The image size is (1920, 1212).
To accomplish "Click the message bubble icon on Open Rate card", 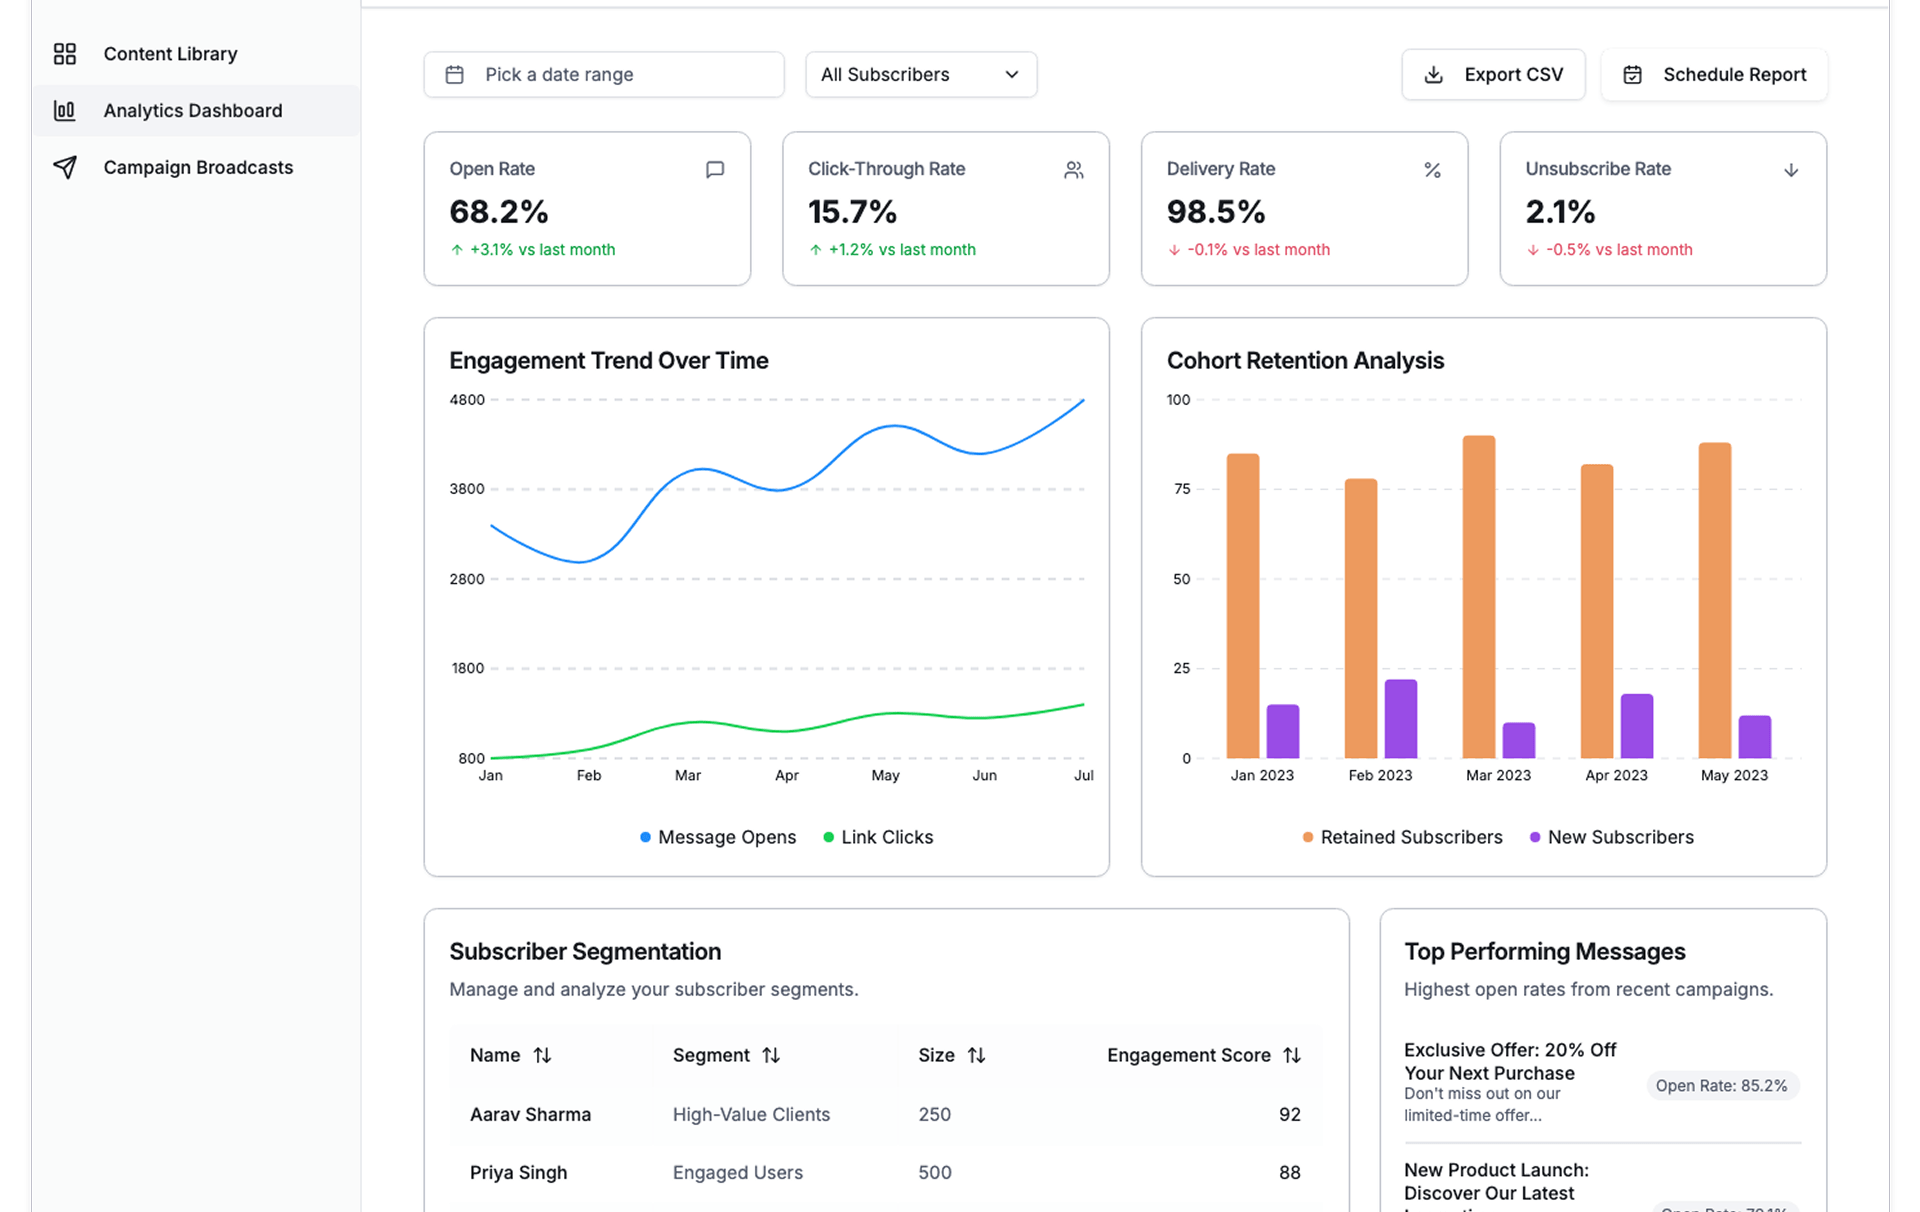I will [x=714, y=170].
